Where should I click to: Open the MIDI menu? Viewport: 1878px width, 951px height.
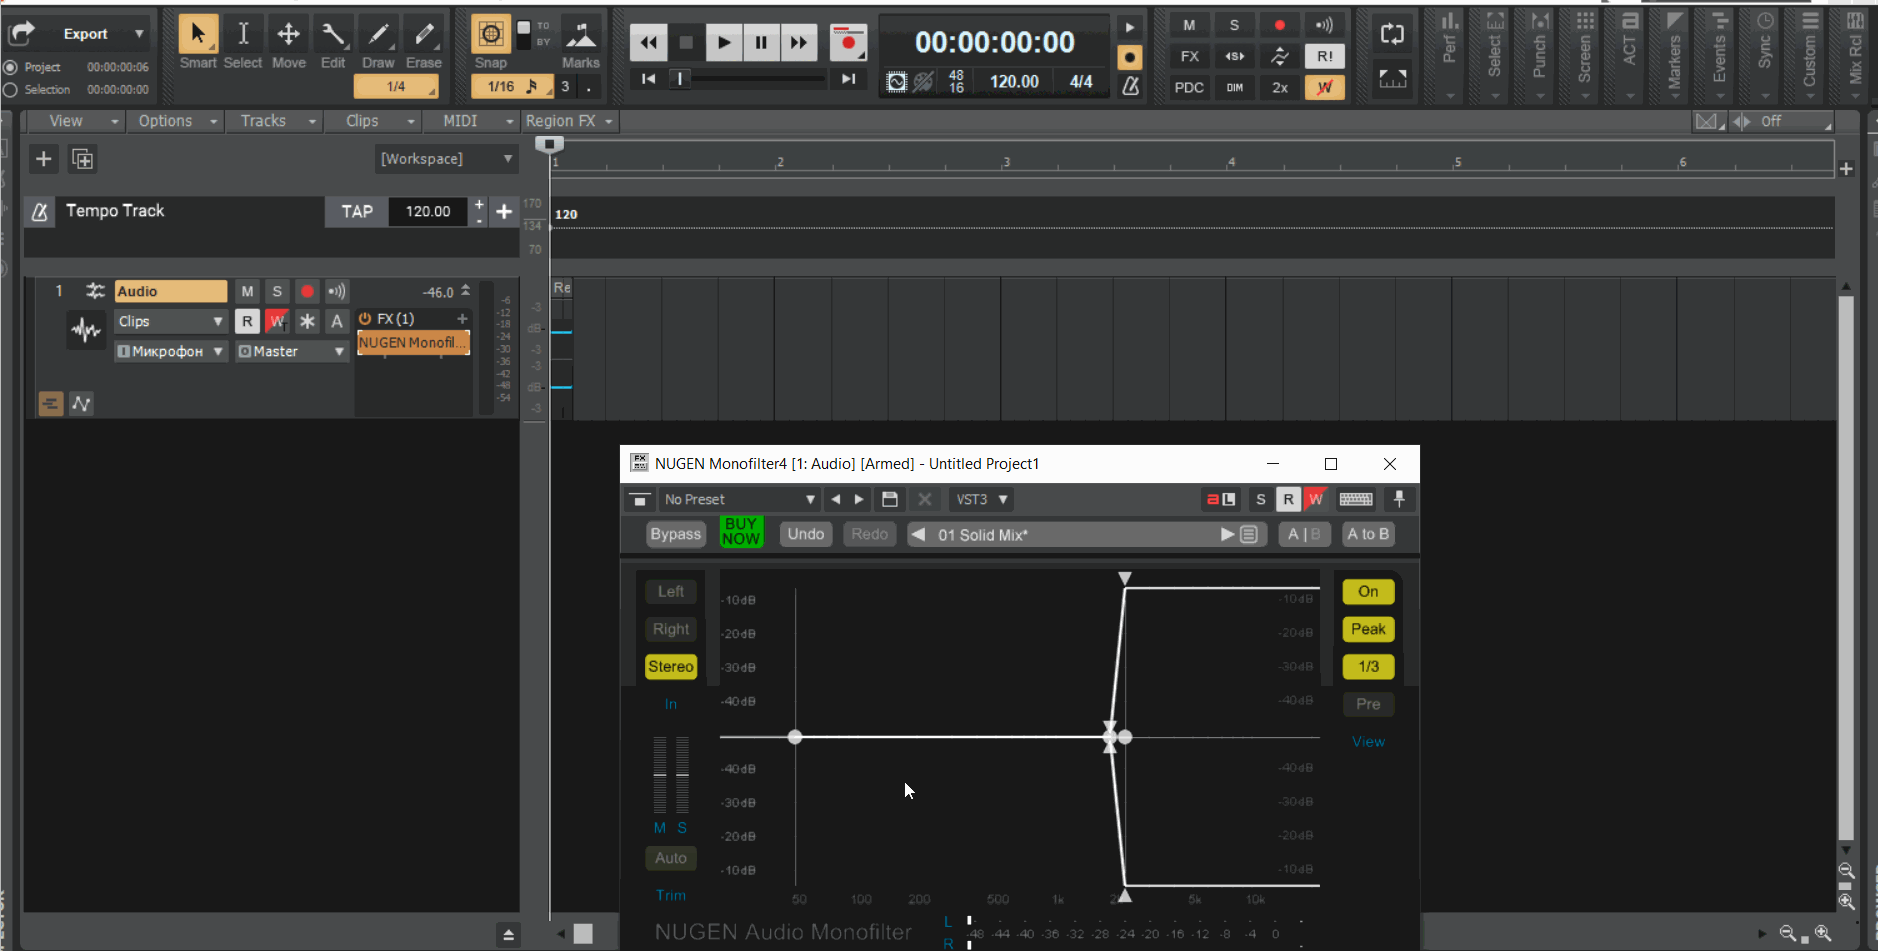470,121
